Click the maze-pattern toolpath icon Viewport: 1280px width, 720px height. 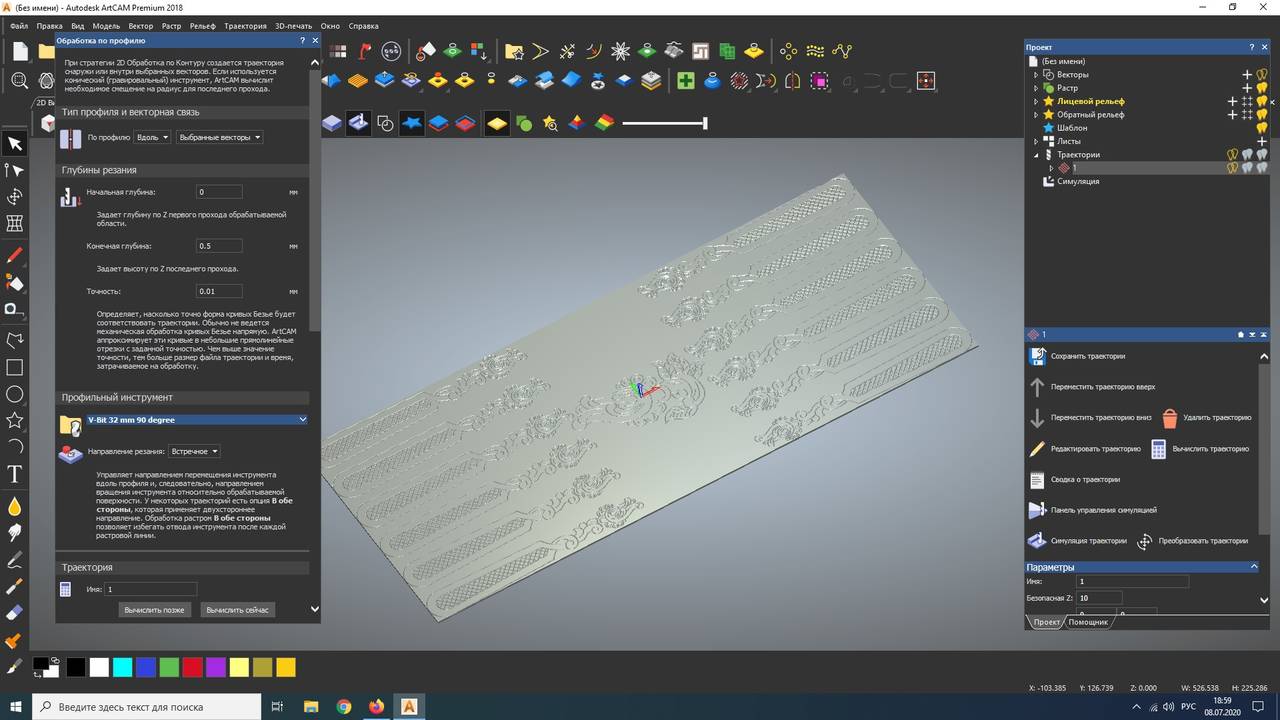(x=700, y=51)
